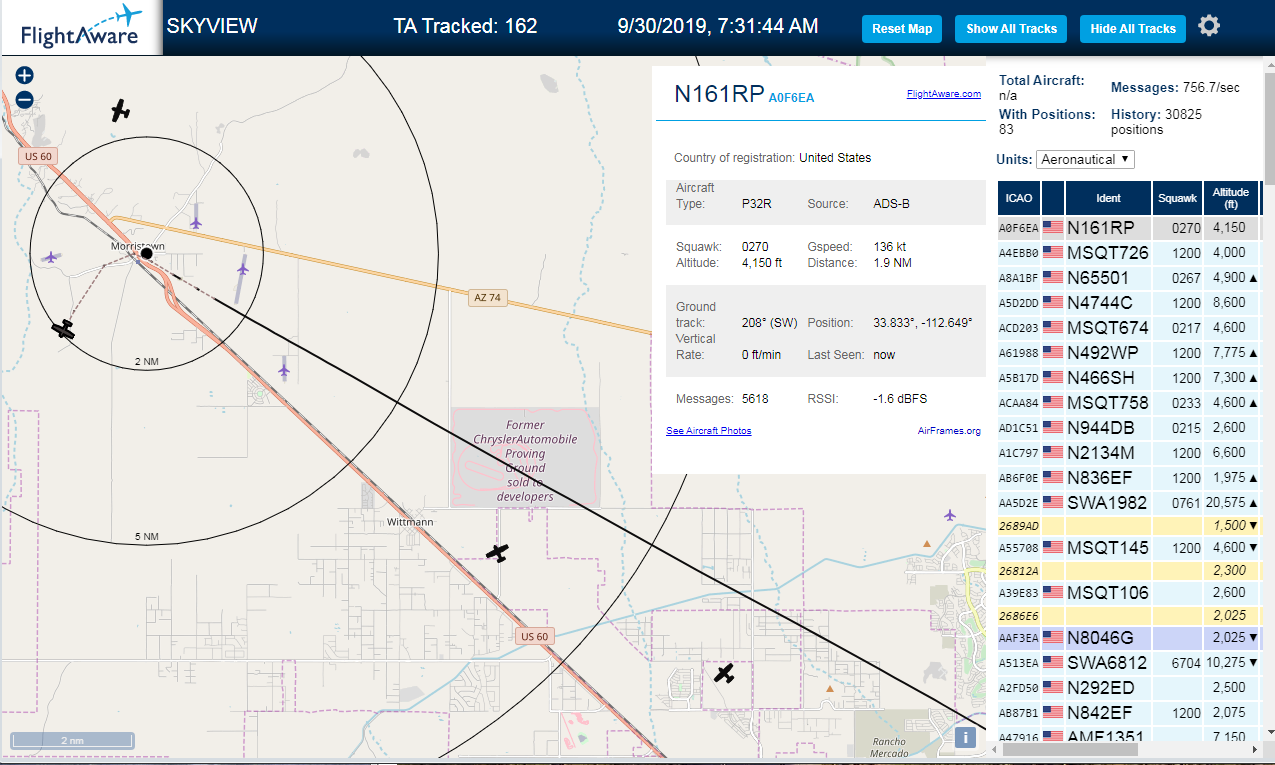
Task: Zoom out the map with minus button
Action: [25, 100]
